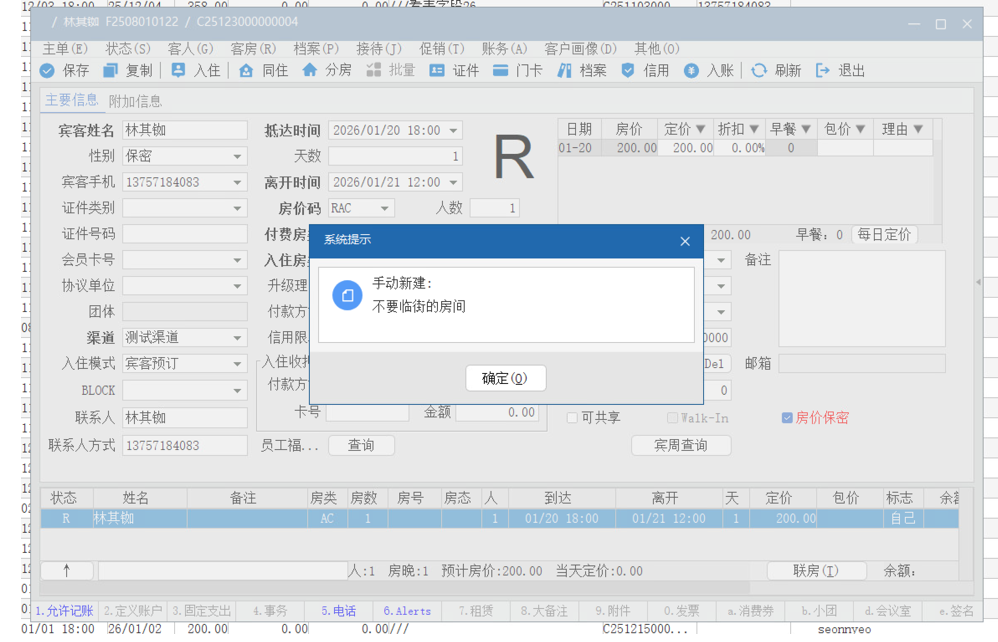Expand the 房价码 RAC rate code dropdown
This screenshot has height=642, width=998.
[x=383, y=209]
